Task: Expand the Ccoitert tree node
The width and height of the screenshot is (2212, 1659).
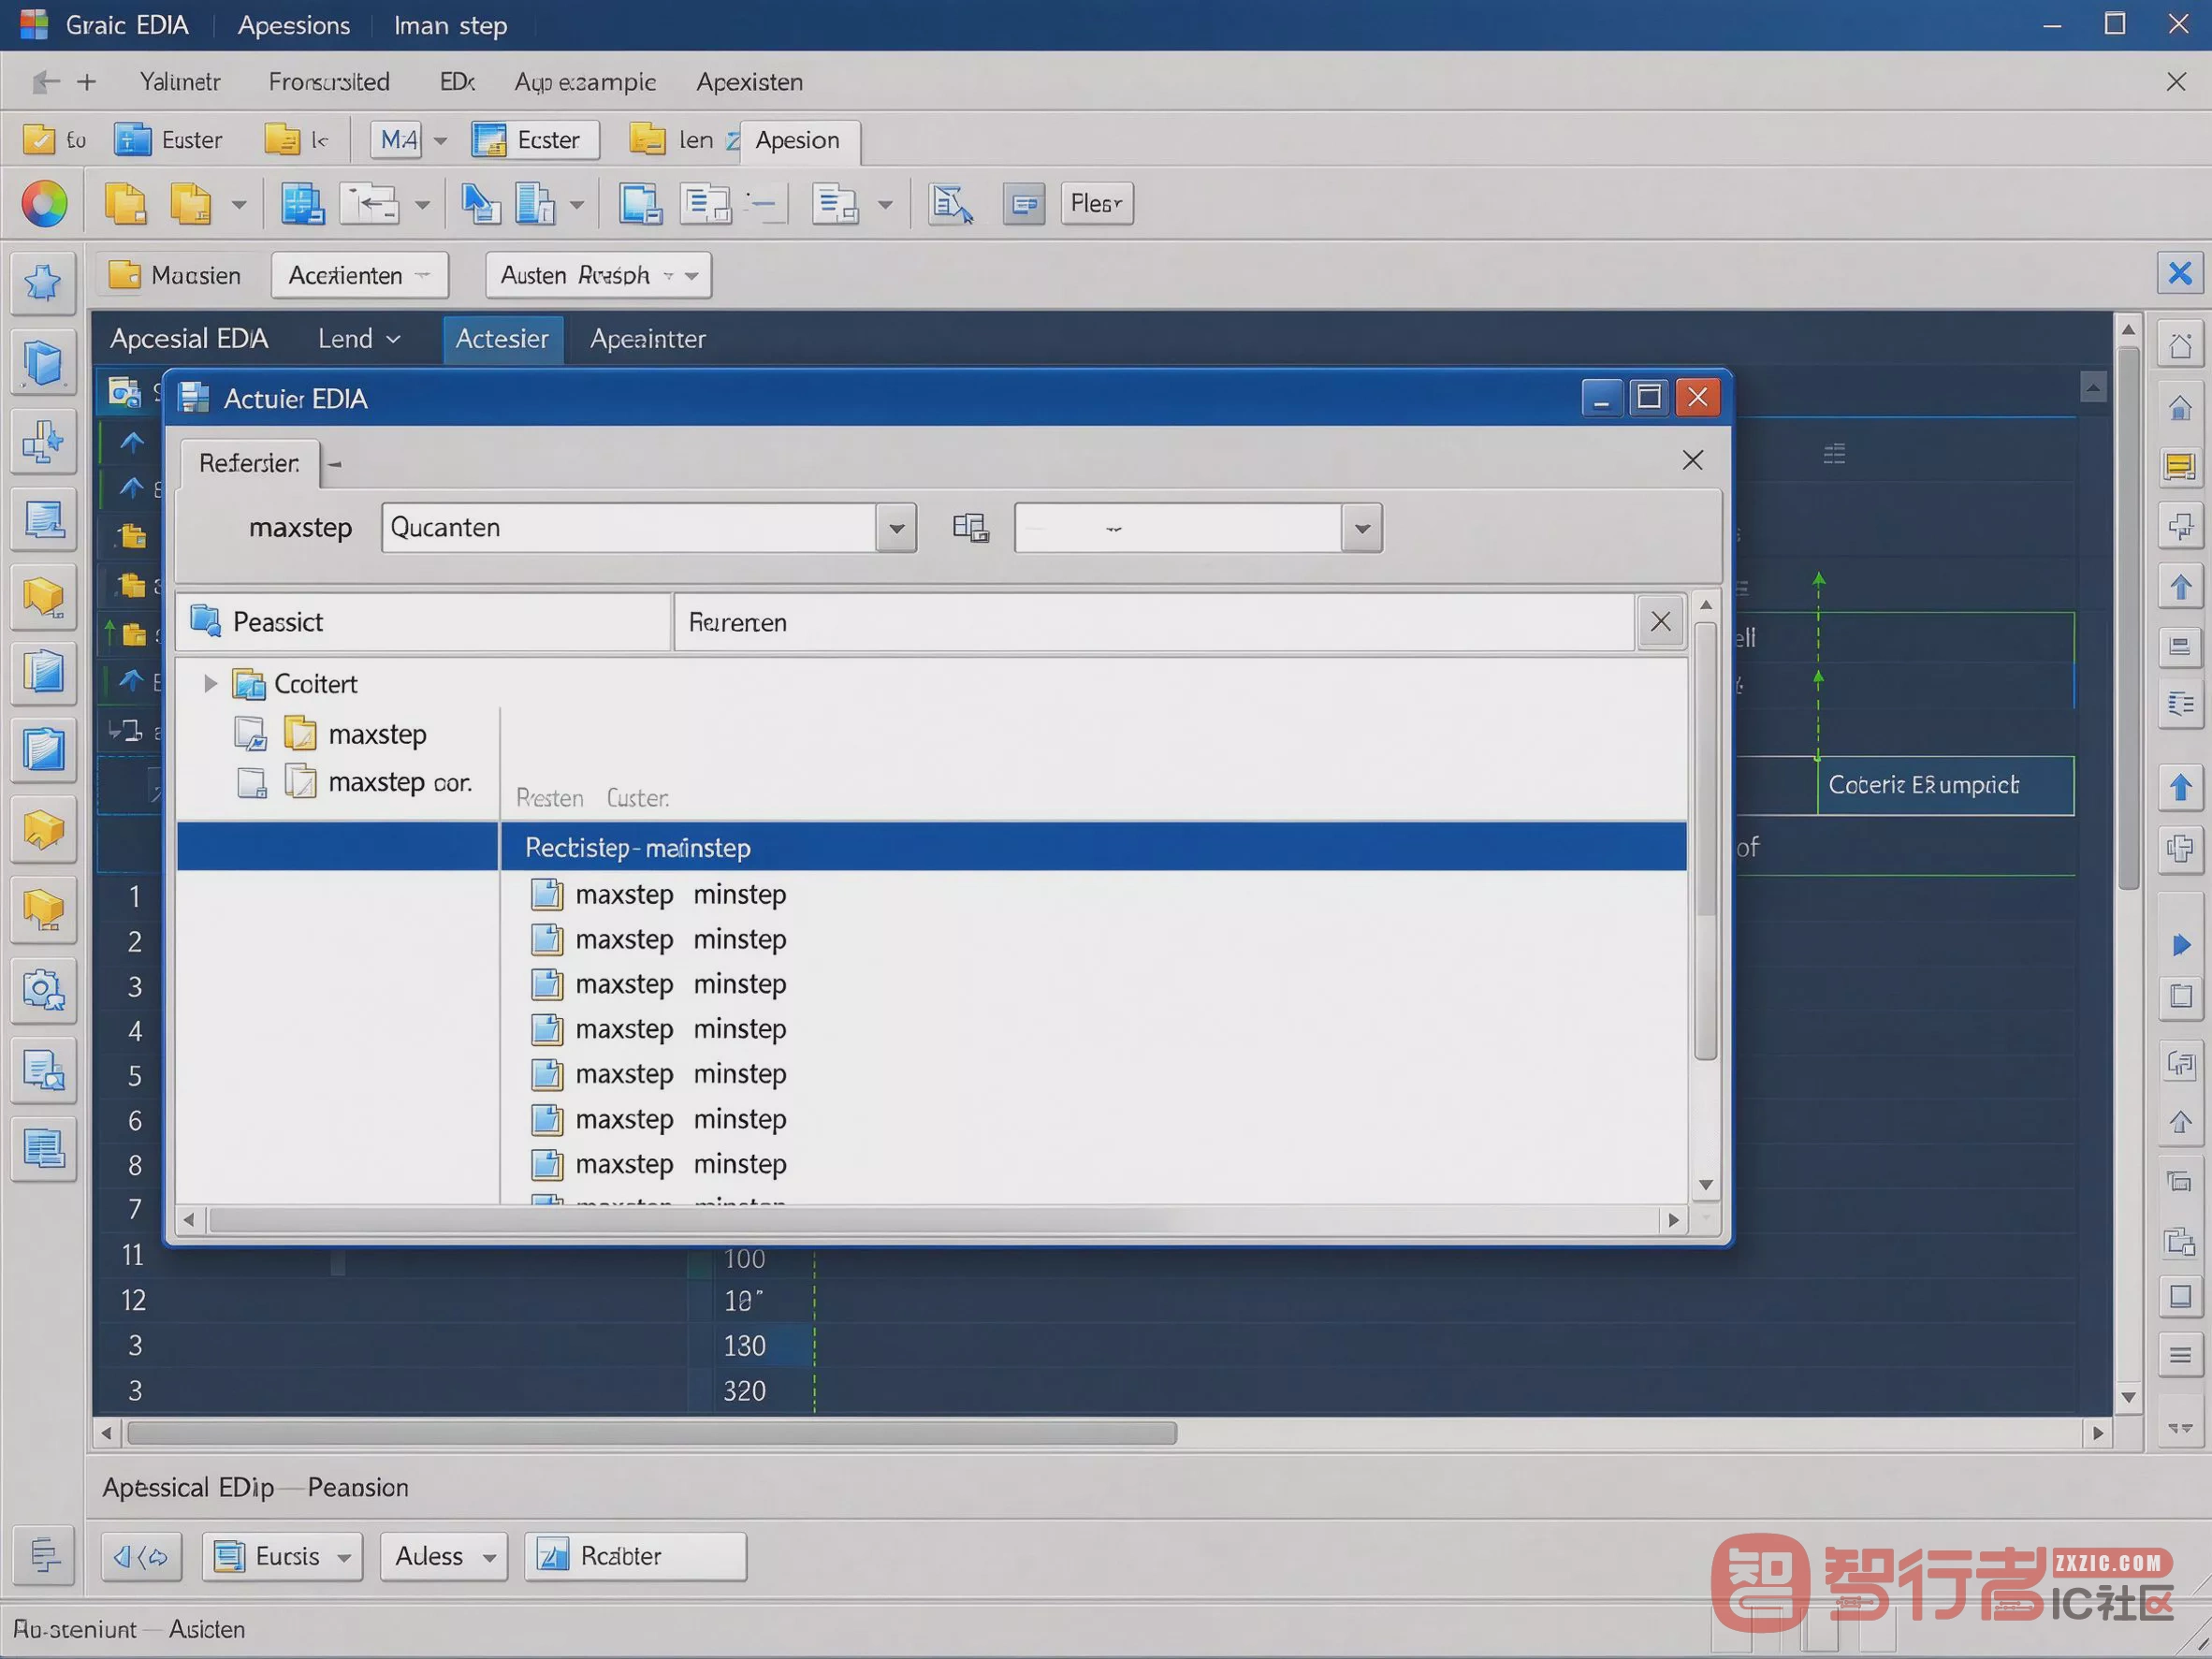Action: point(210,684)
